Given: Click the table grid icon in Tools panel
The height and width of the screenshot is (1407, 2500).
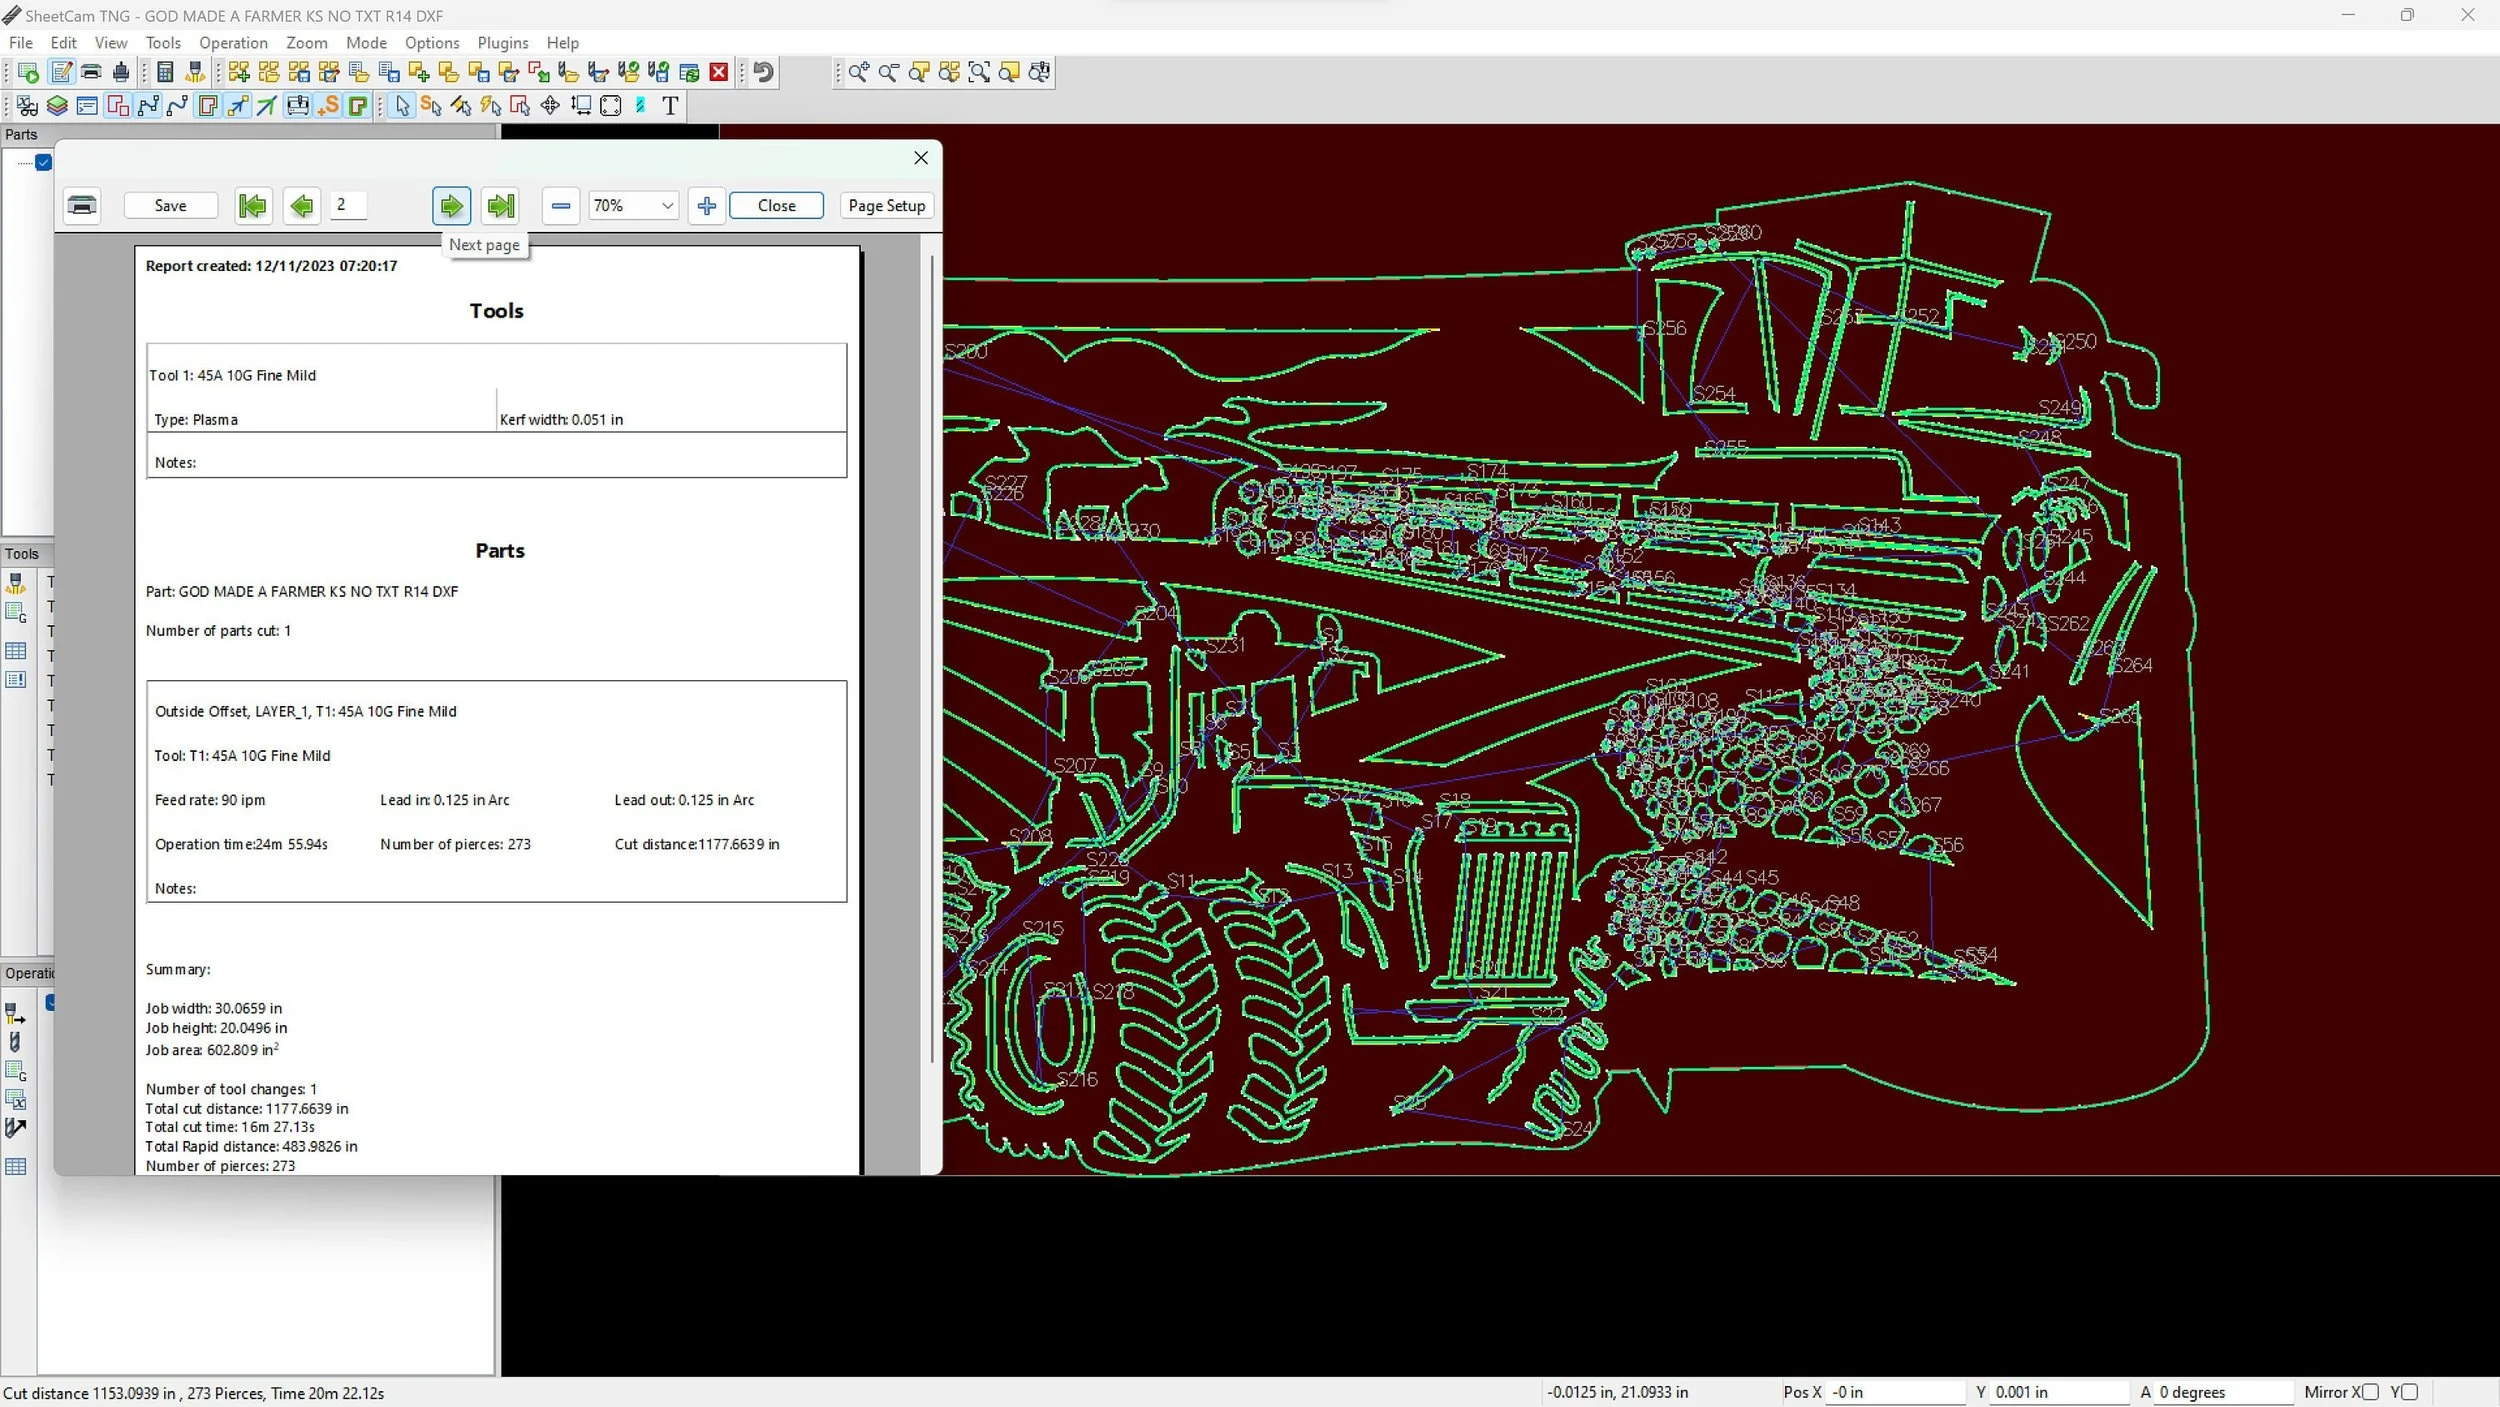Looking at the screenshot, I should 16,651.
